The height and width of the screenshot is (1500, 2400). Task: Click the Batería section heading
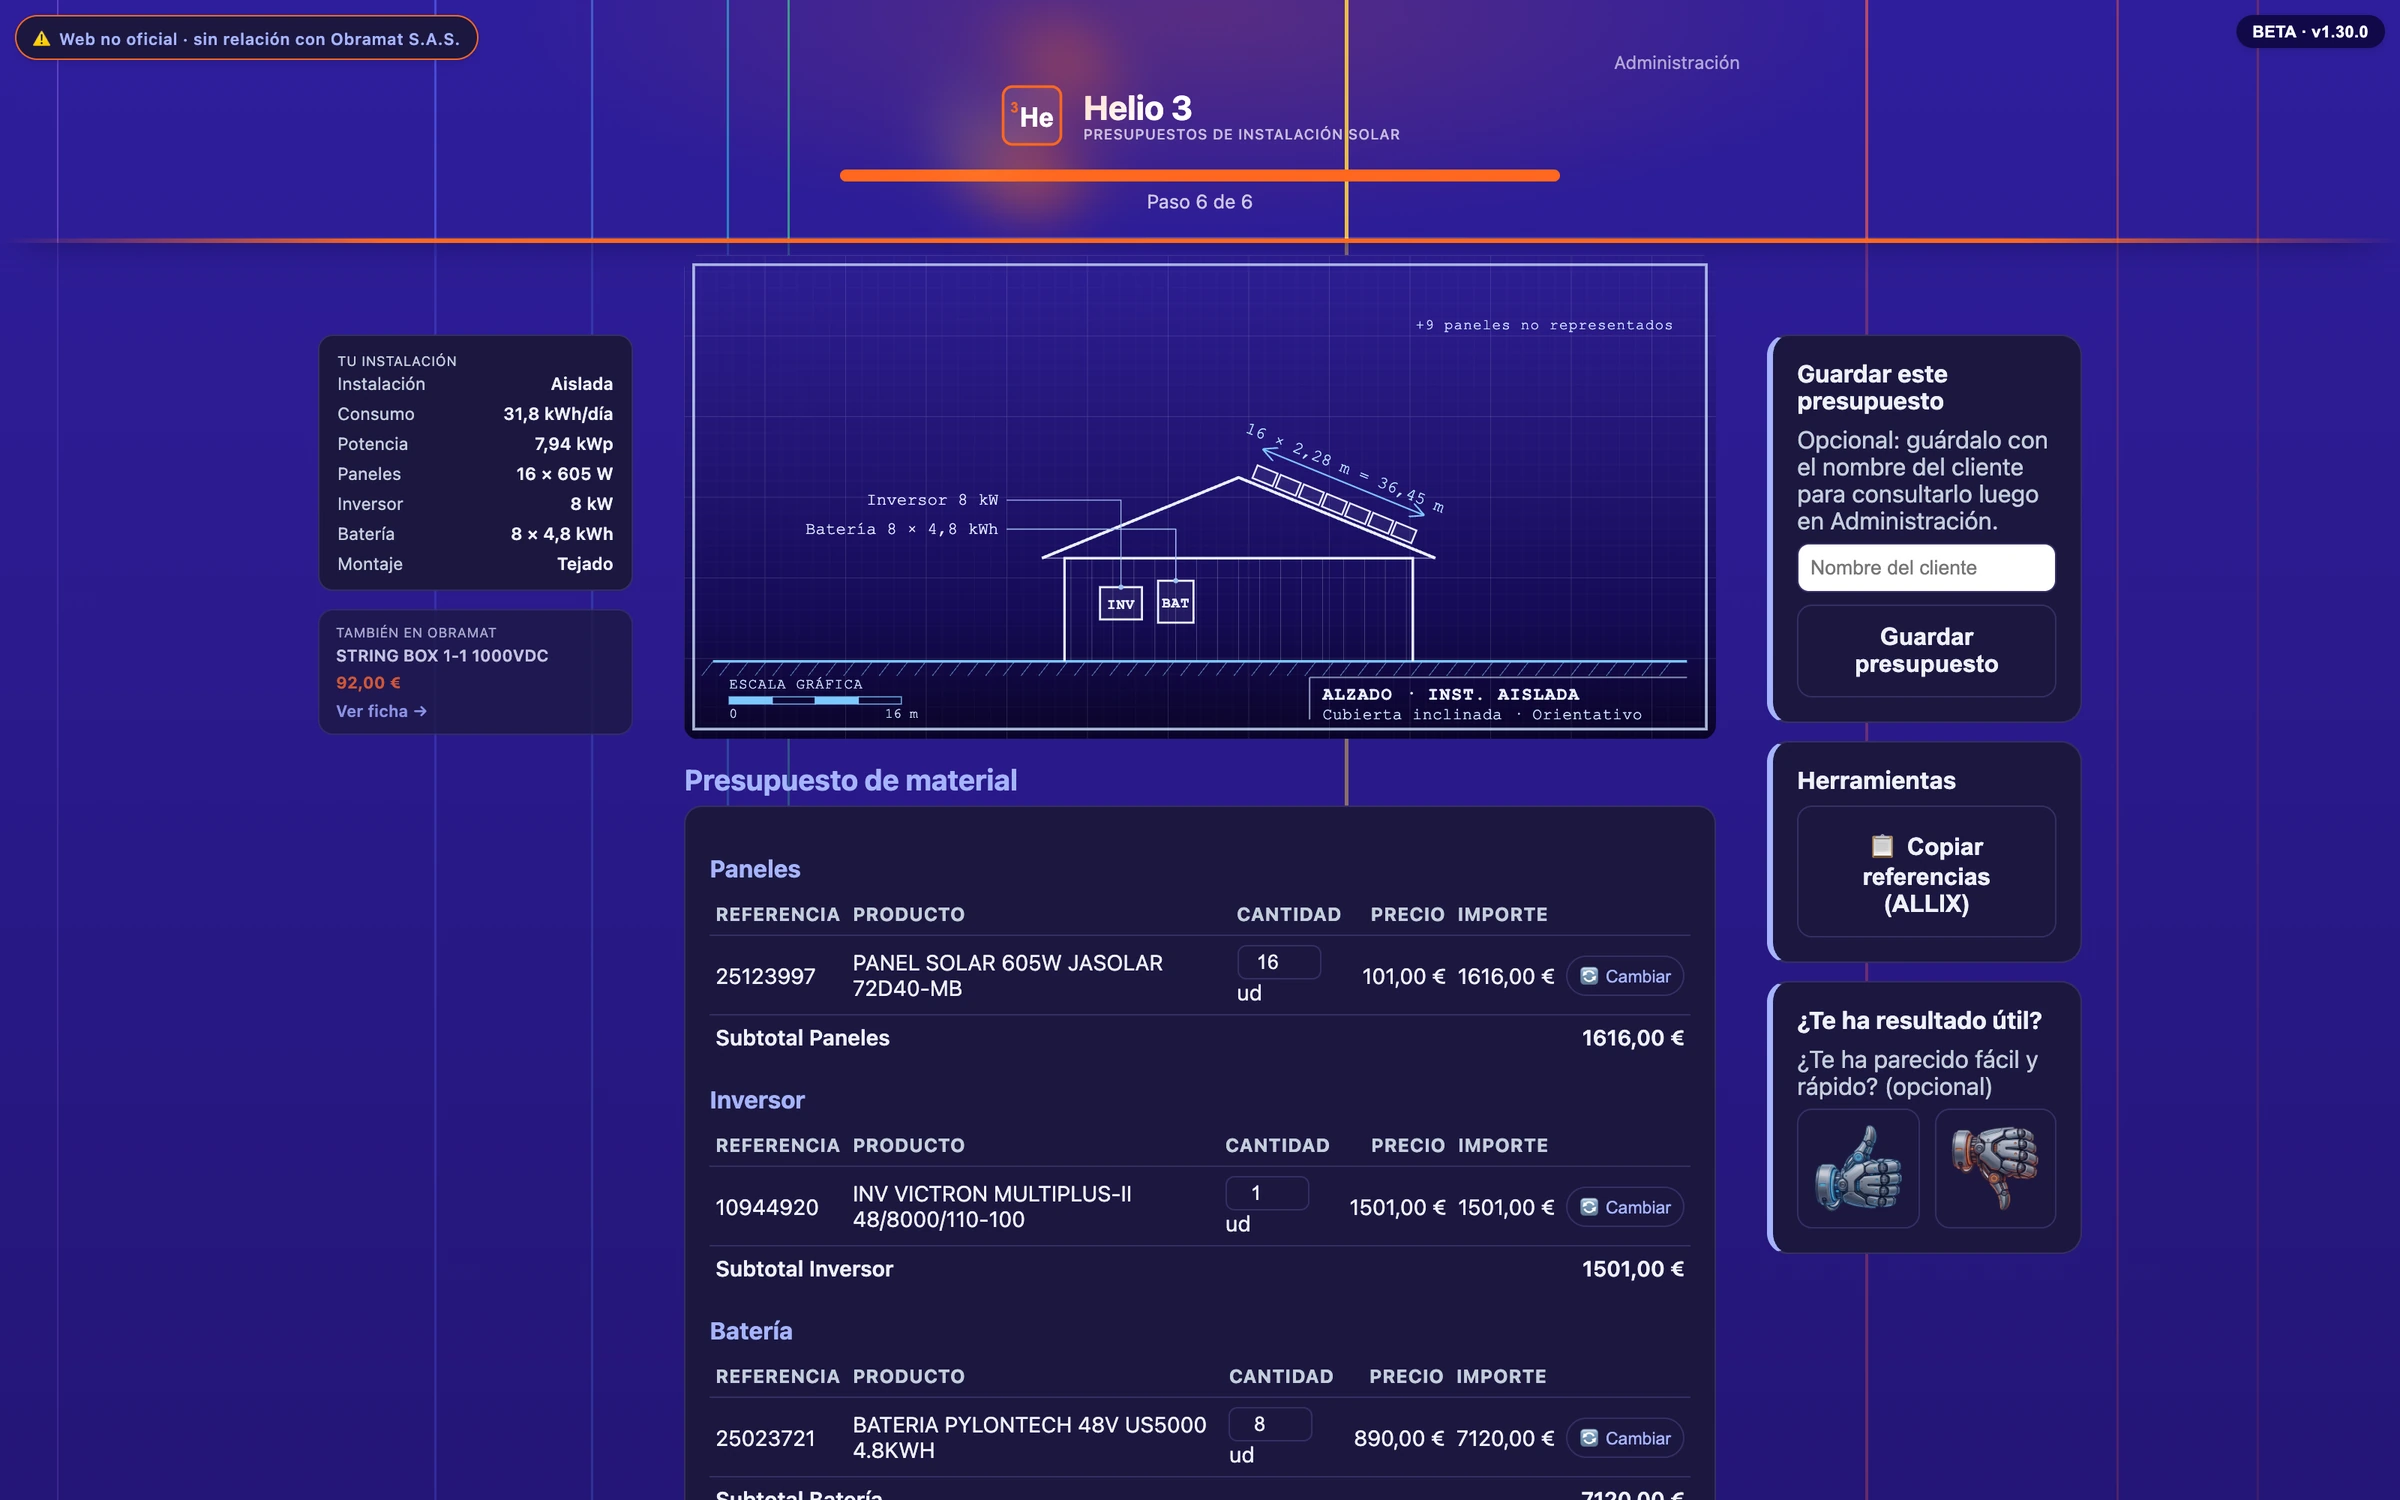click(751, 1331)
